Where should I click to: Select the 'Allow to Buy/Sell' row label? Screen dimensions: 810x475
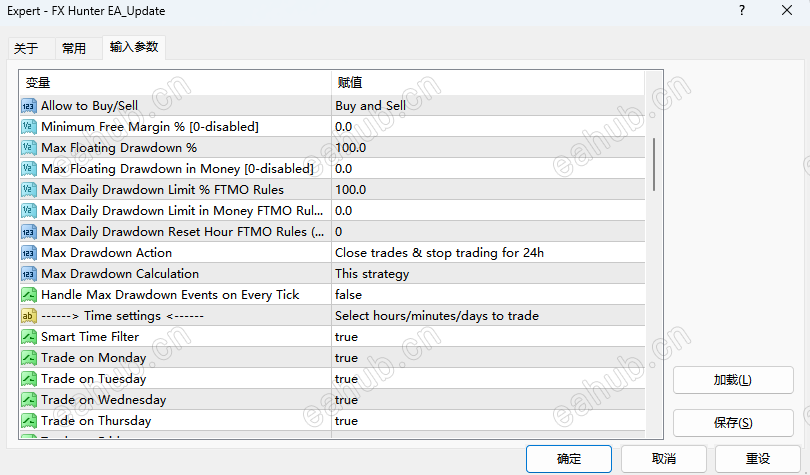(x=89, y=106)
